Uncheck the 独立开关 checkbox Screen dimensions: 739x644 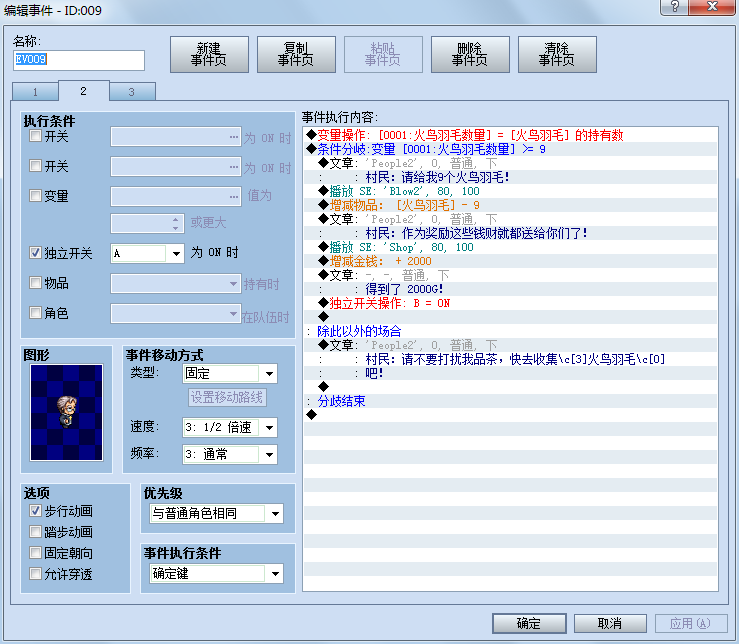(x=35, y=253)
